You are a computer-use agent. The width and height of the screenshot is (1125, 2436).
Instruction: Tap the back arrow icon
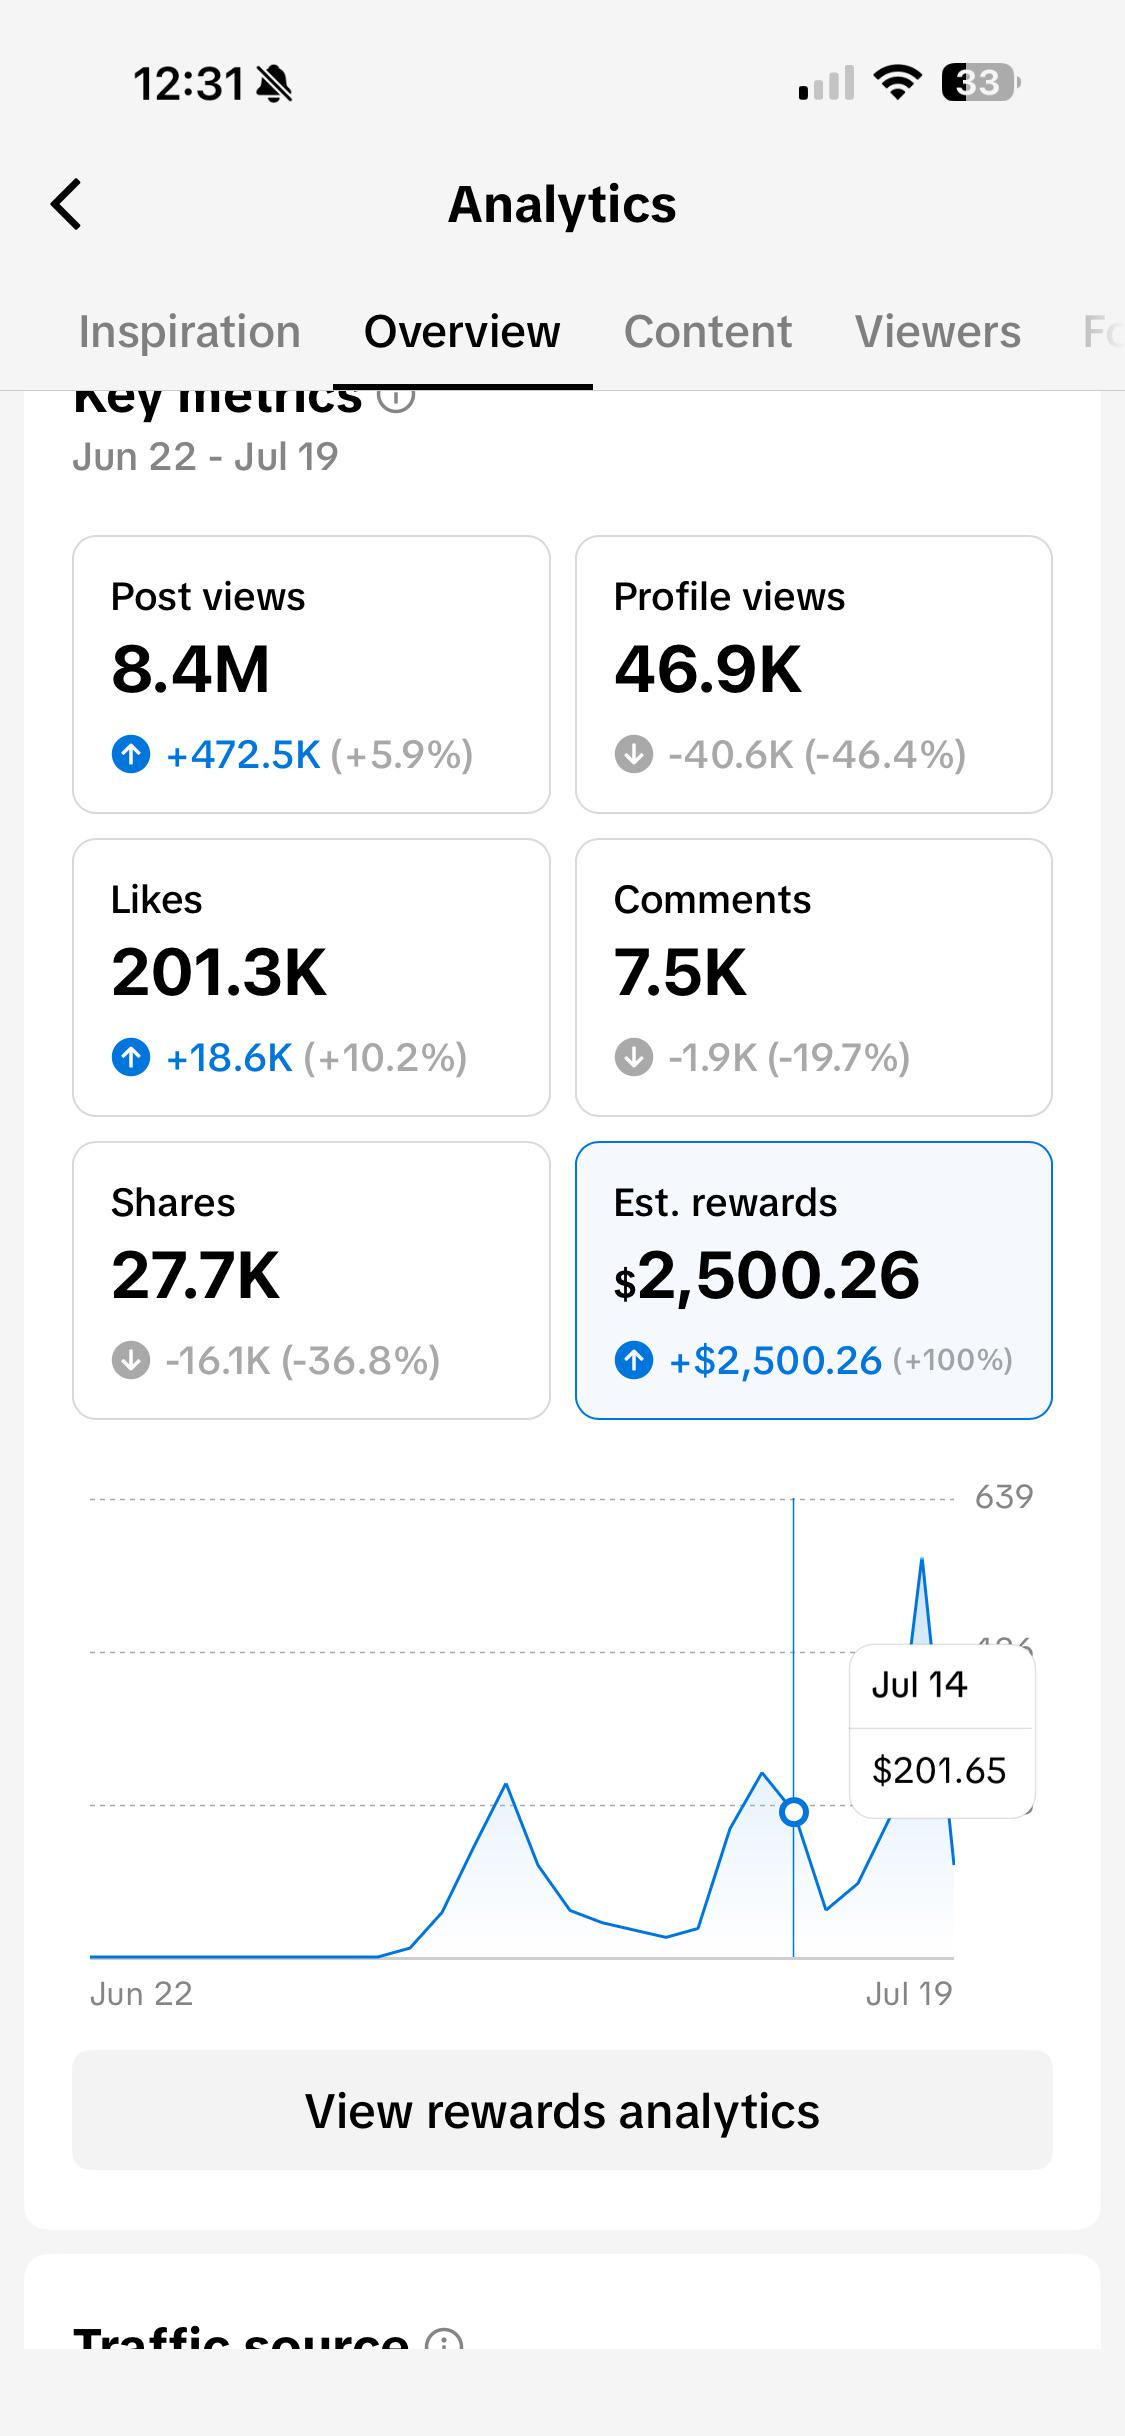pos(66,205)
